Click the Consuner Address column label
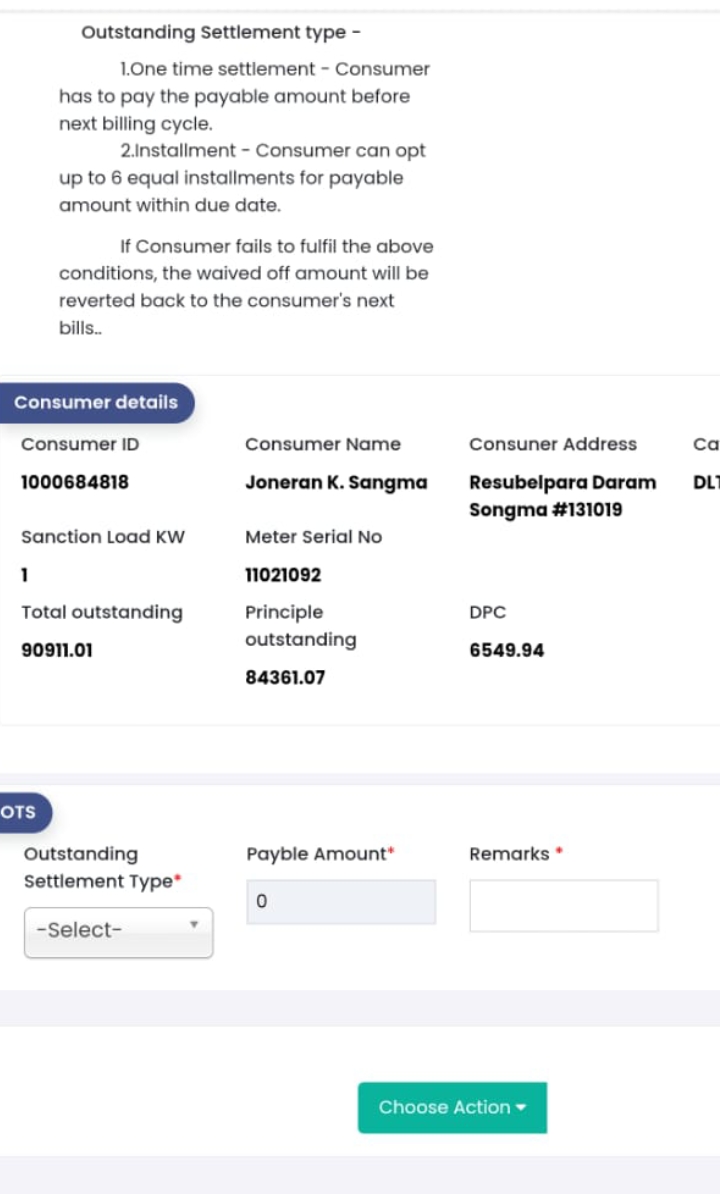 553,444
